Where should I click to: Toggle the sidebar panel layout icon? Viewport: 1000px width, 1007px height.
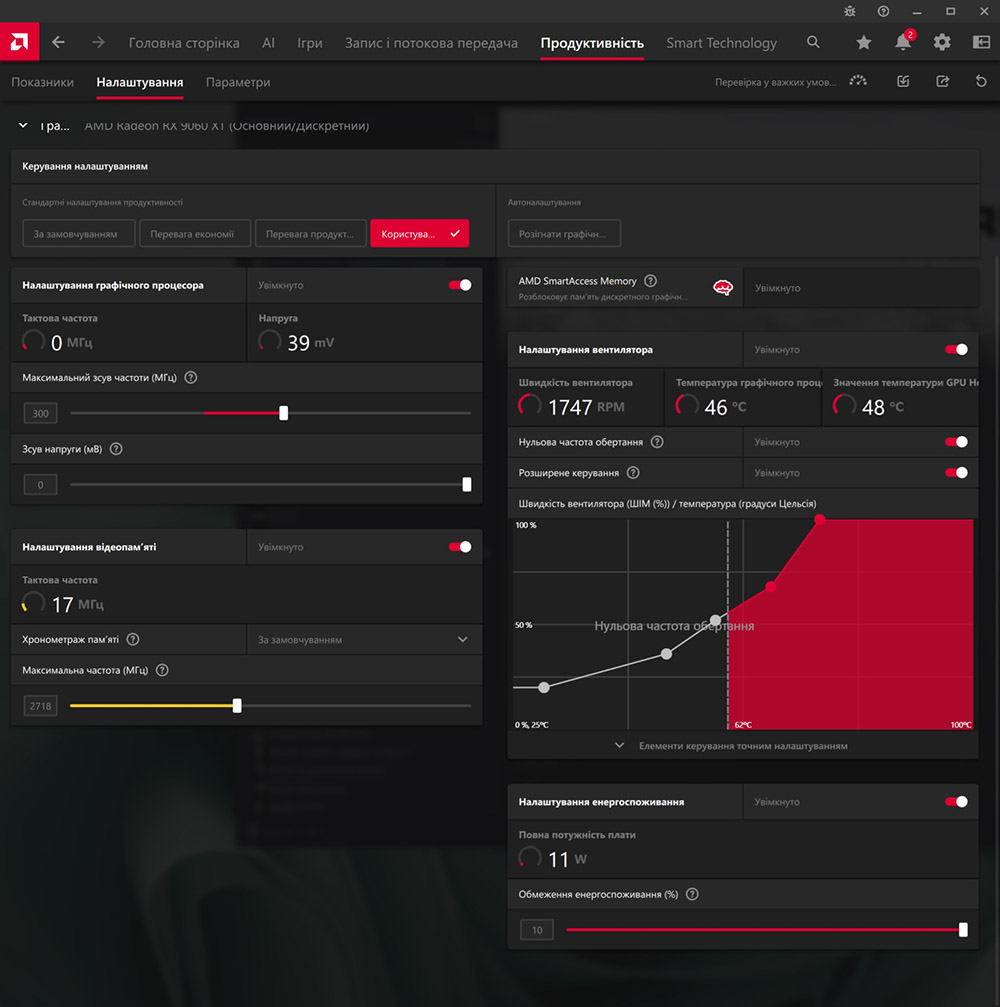click(981, 42)
